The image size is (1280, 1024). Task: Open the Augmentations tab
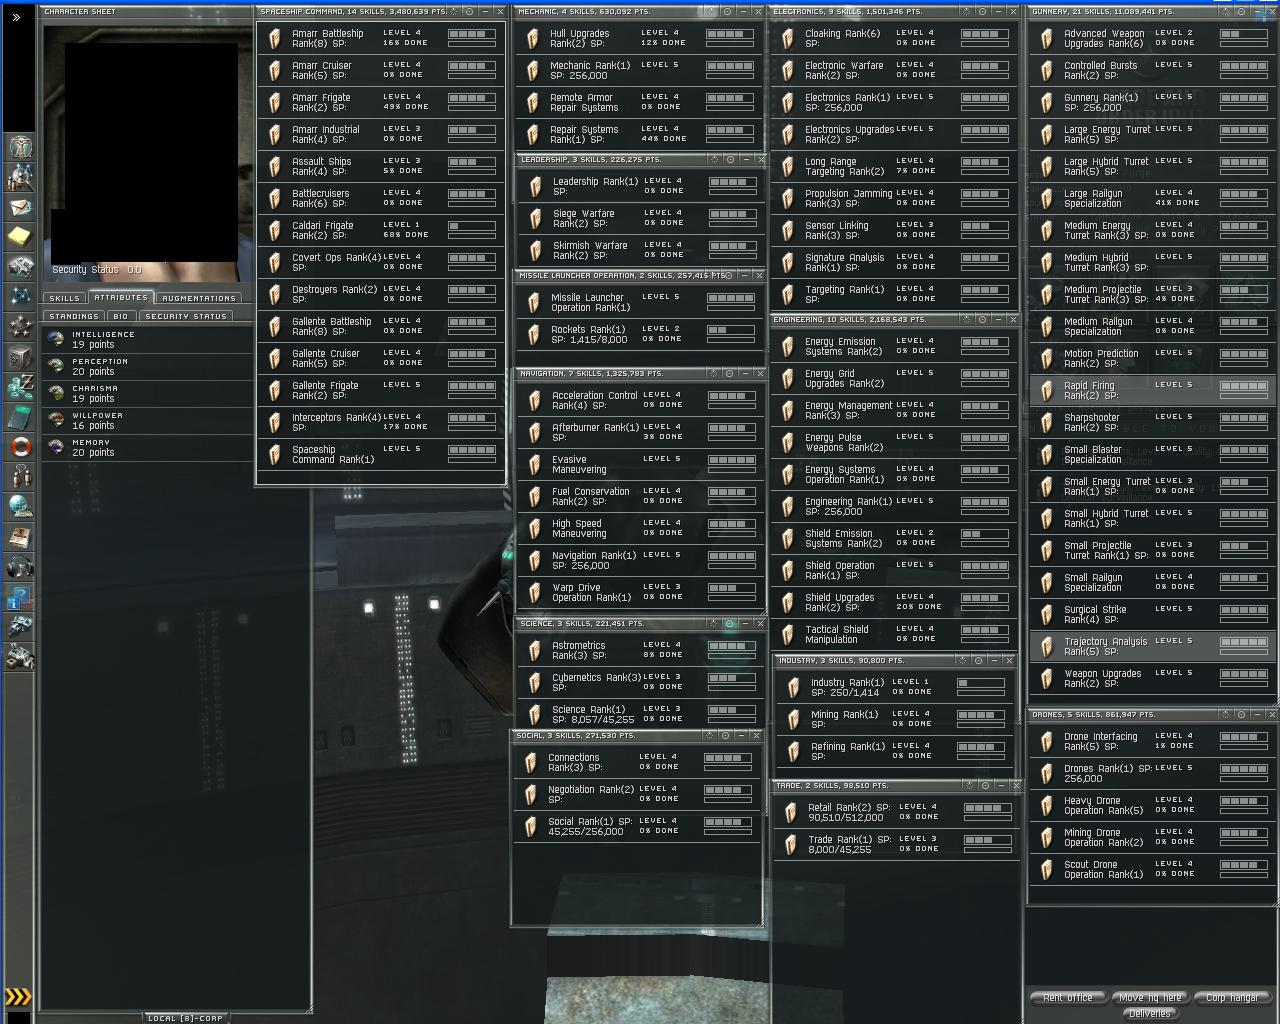[x=199, y=298]
